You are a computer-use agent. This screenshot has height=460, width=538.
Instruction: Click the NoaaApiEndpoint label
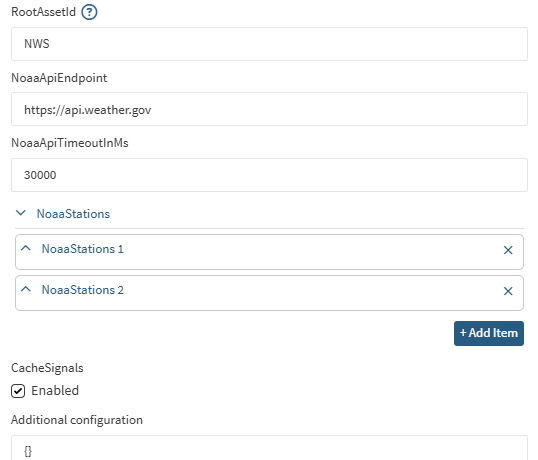tap(59, 78)
